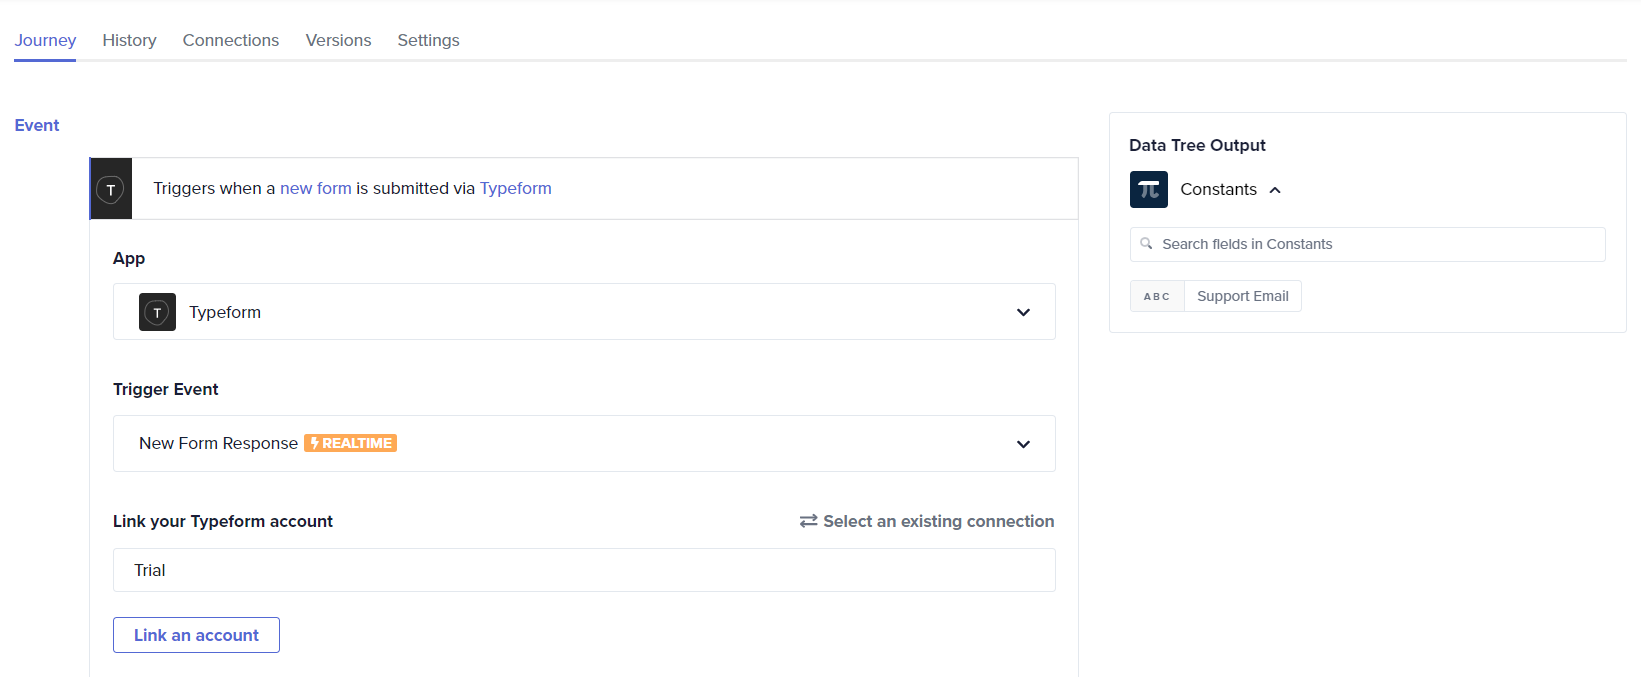The width and height of the screenshot is (1648, 677).
Task: Click the 'New Form Response' text
Action: (218, 443)
